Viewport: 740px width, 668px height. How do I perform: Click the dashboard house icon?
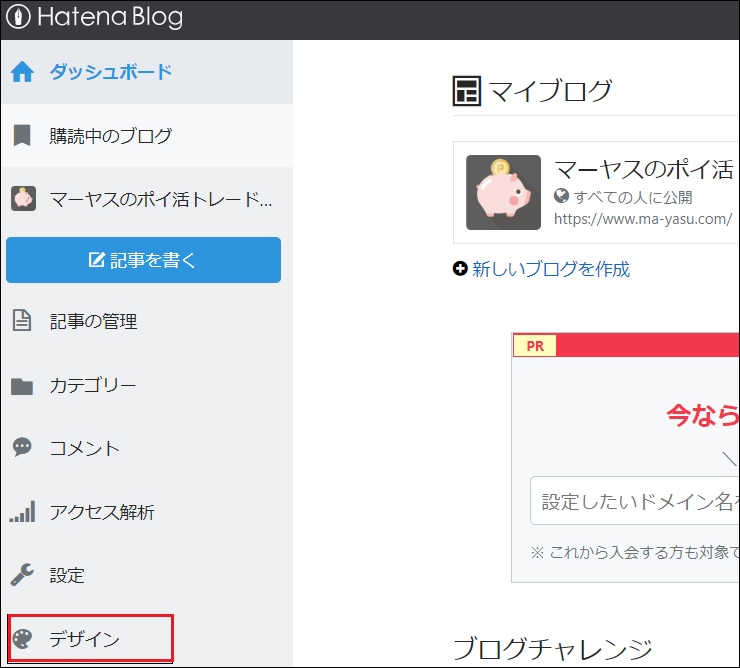tap(22, 72)
